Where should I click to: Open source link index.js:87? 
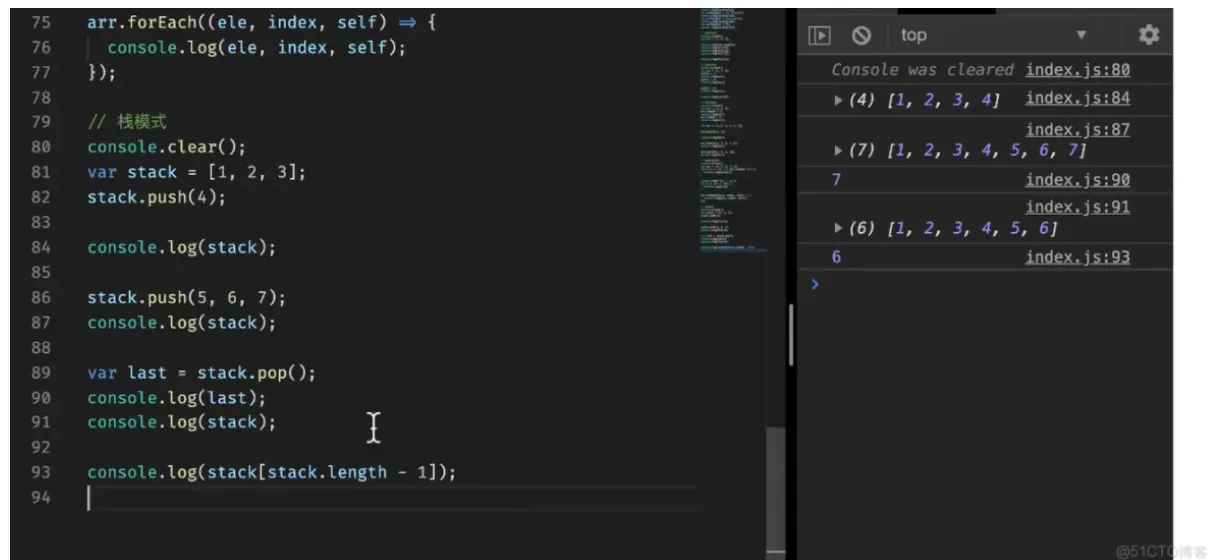pyautogui.click(x=1077, y=130)
